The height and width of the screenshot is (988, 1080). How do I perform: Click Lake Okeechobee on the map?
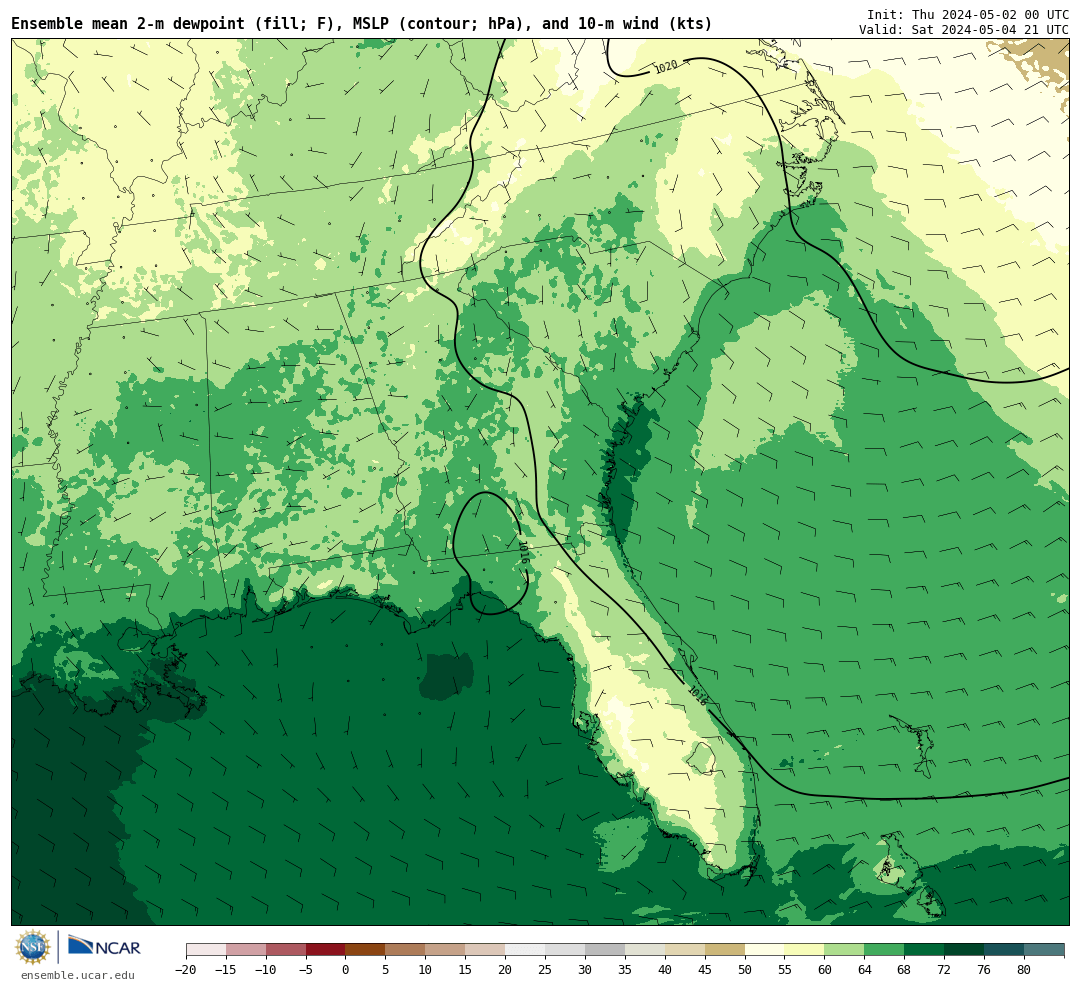[701, 757]
